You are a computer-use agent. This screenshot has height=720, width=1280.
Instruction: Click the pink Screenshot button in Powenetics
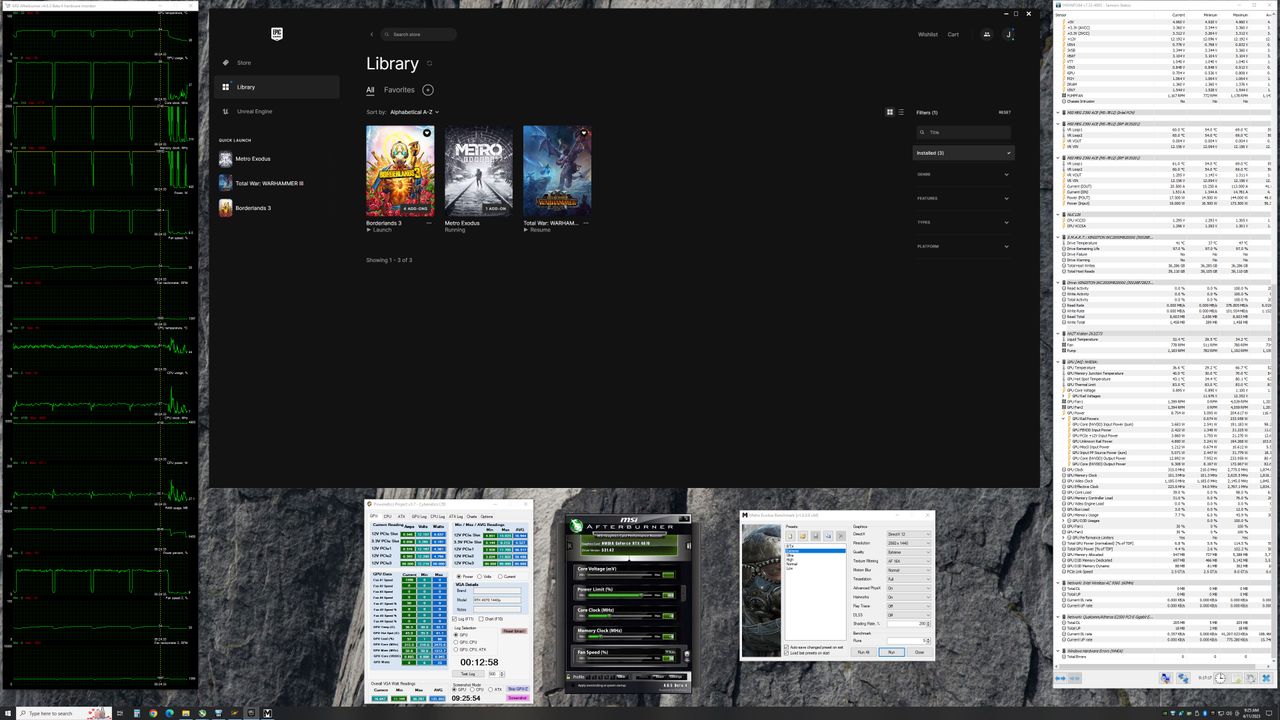(517, 698)
